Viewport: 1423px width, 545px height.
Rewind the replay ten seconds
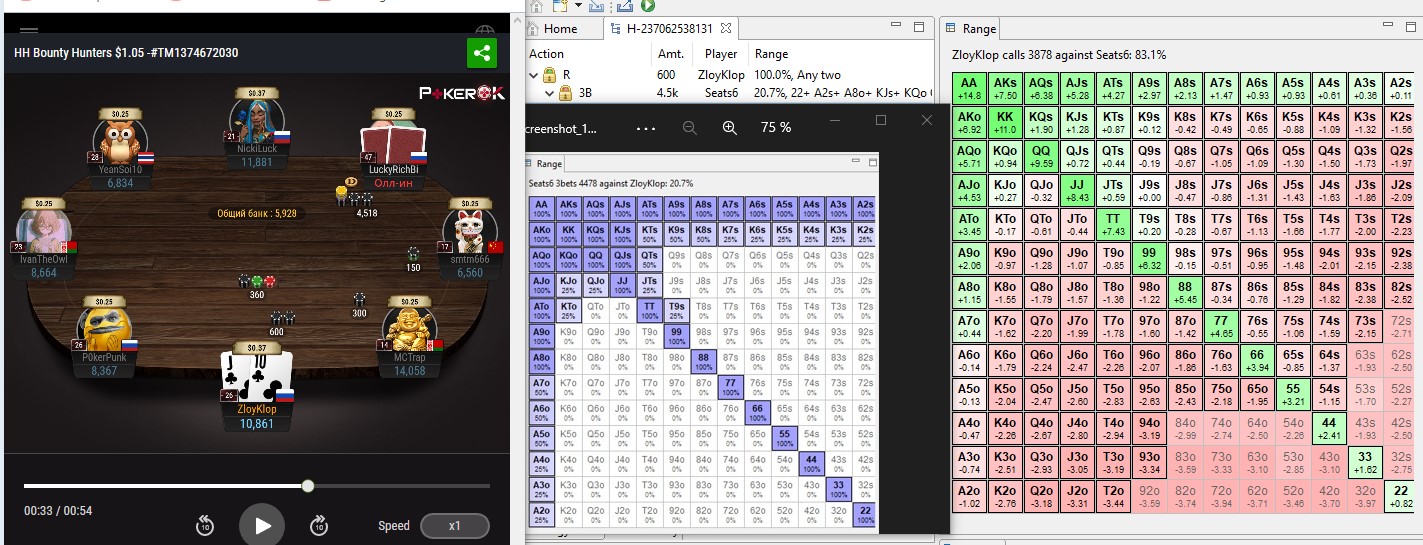click(x=205, y=525)
